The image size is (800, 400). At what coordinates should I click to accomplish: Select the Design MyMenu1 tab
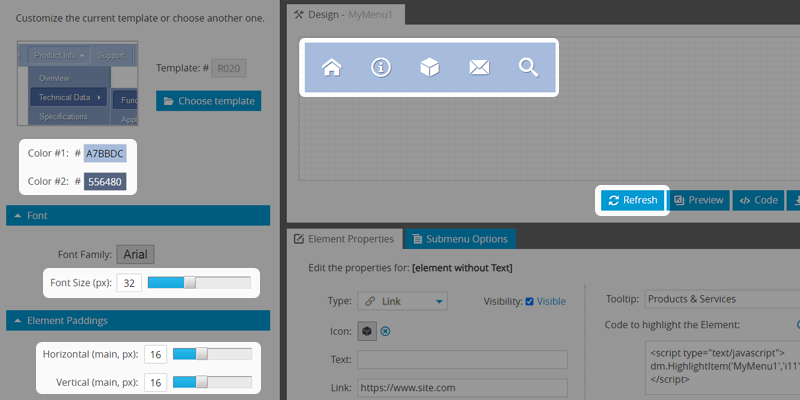(346, 15)
